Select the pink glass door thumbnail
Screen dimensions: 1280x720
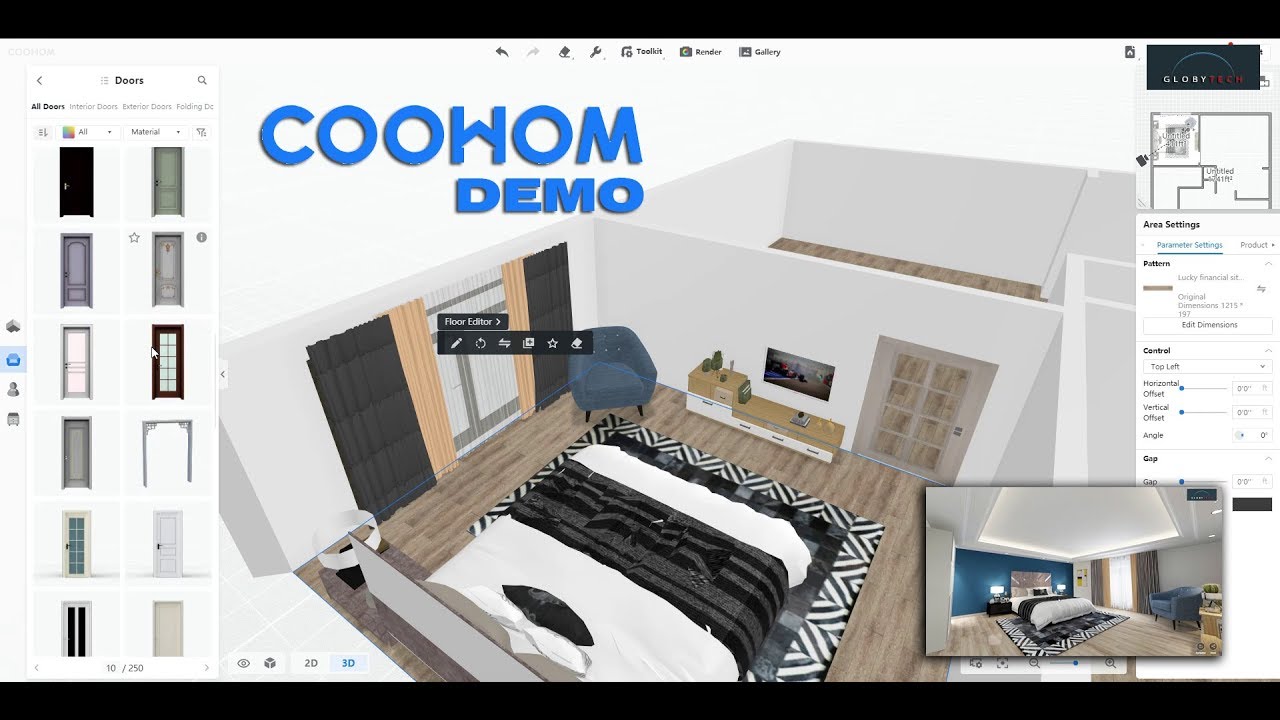[x=76, y=362]
